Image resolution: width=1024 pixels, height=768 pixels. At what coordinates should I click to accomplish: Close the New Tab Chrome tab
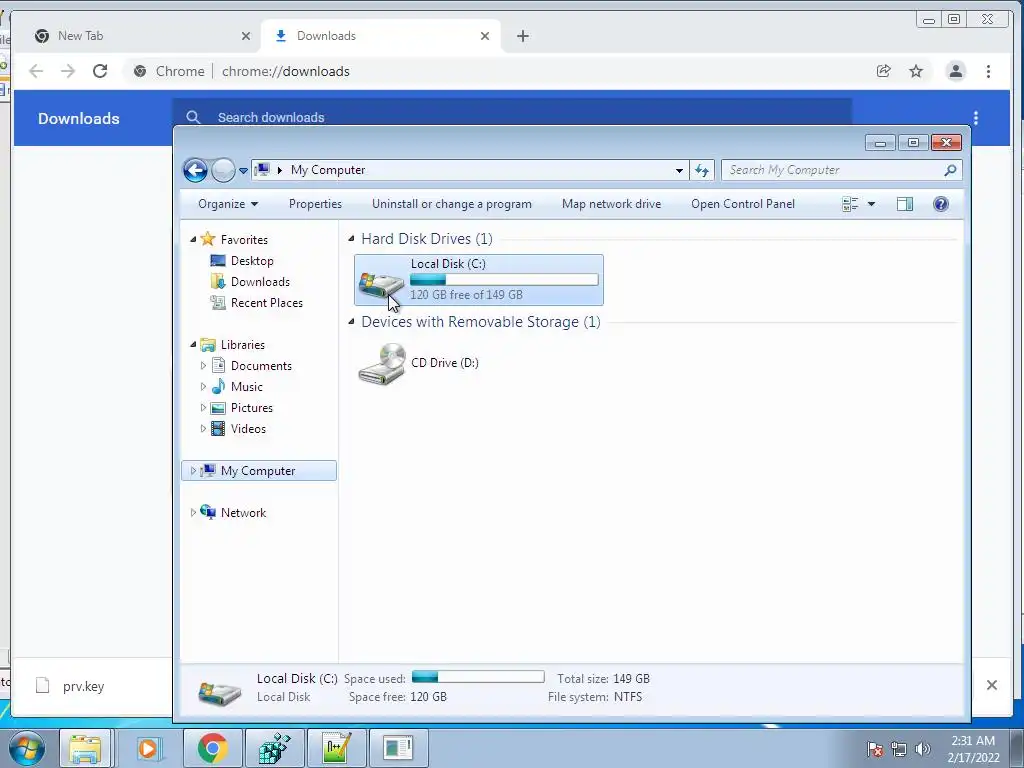[x=246, y=36]
